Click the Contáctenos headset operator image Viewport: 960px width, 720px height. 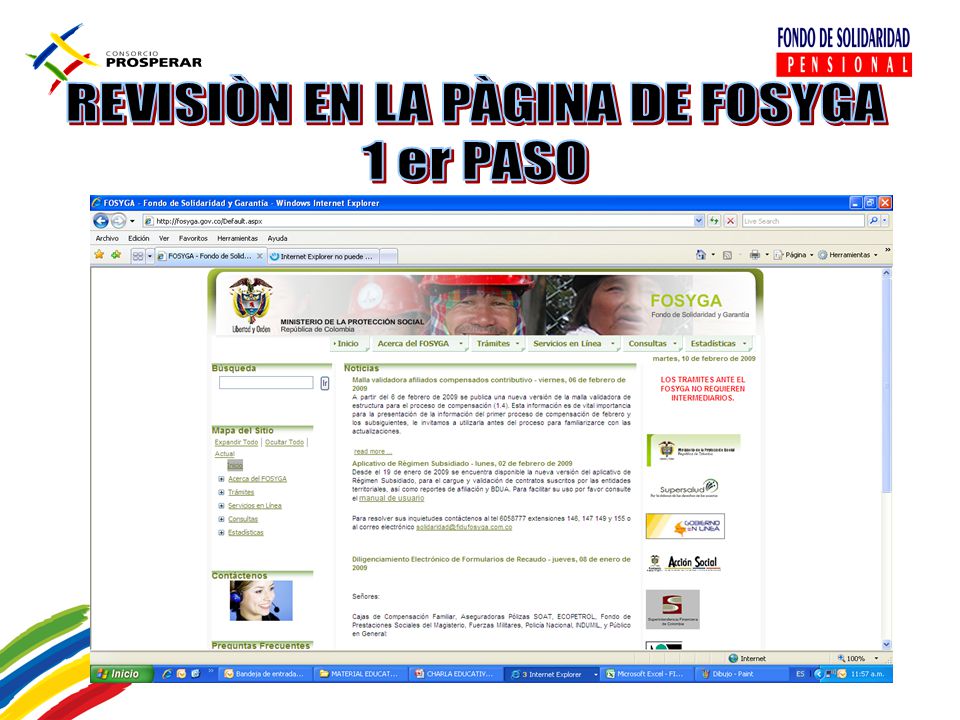click(261, 601)
